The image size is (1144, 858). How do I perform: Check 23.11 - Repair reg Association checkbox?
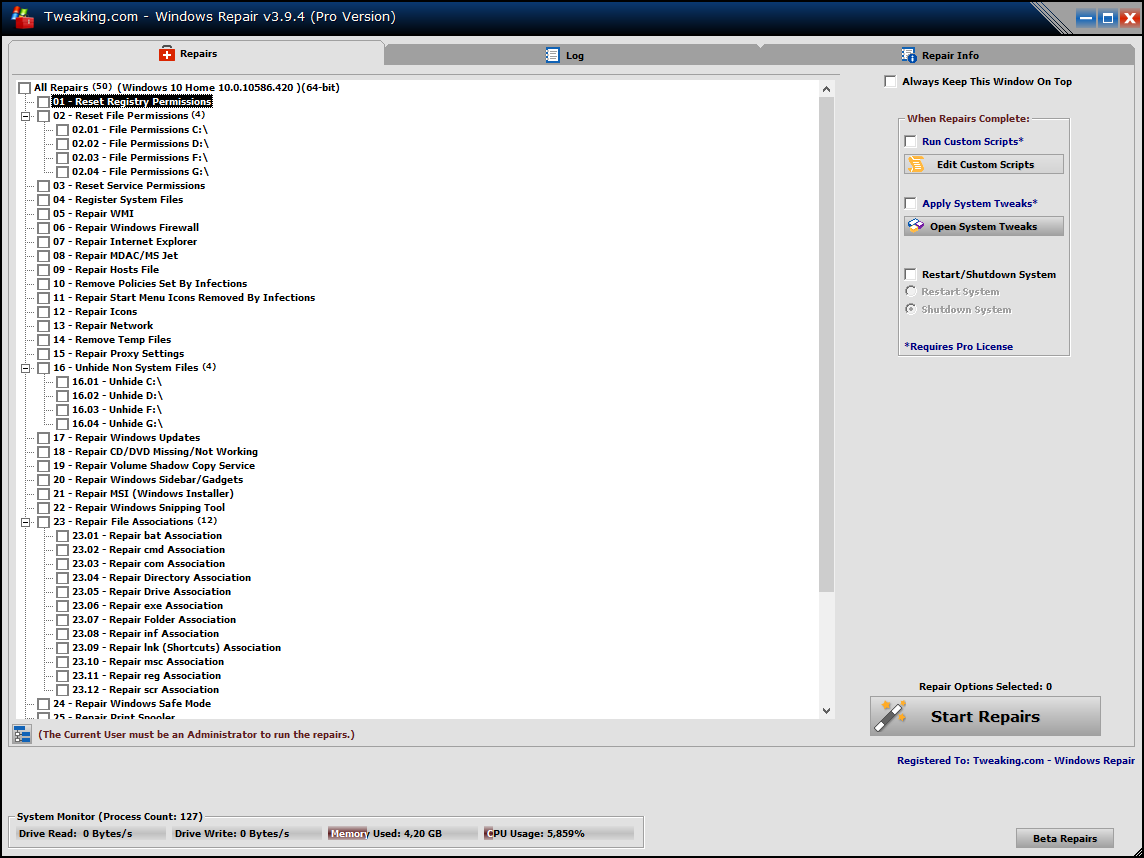point(63,676)
